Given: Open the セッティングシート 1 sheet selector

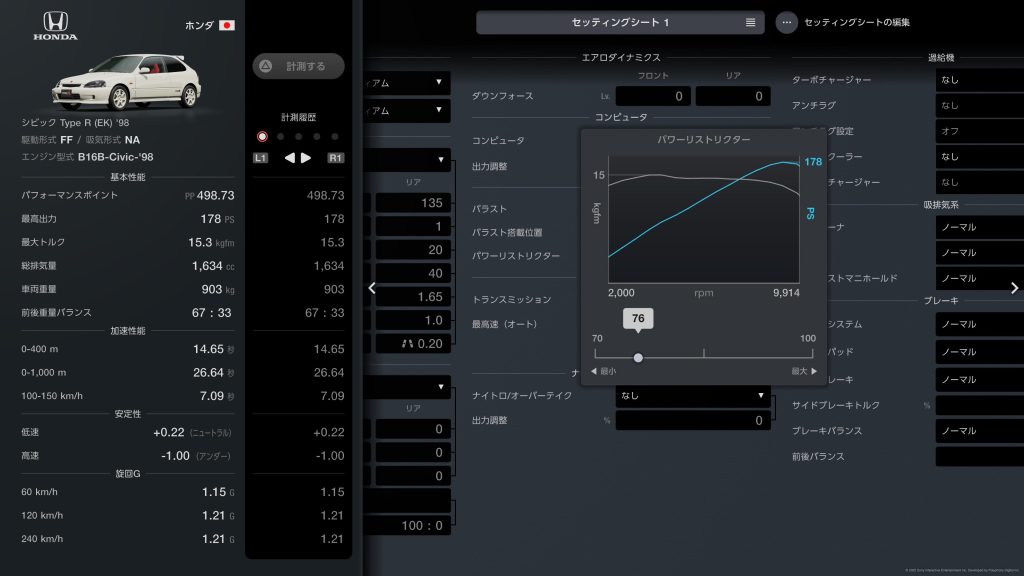Looking at the screenshot, I should [620, 22].
